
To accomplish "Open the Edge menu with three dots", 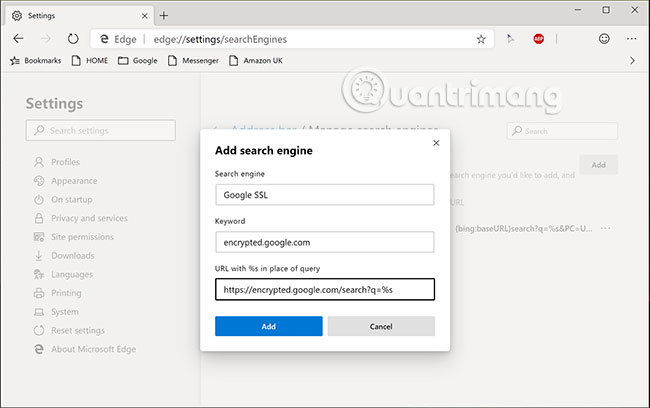I will 631,39.
